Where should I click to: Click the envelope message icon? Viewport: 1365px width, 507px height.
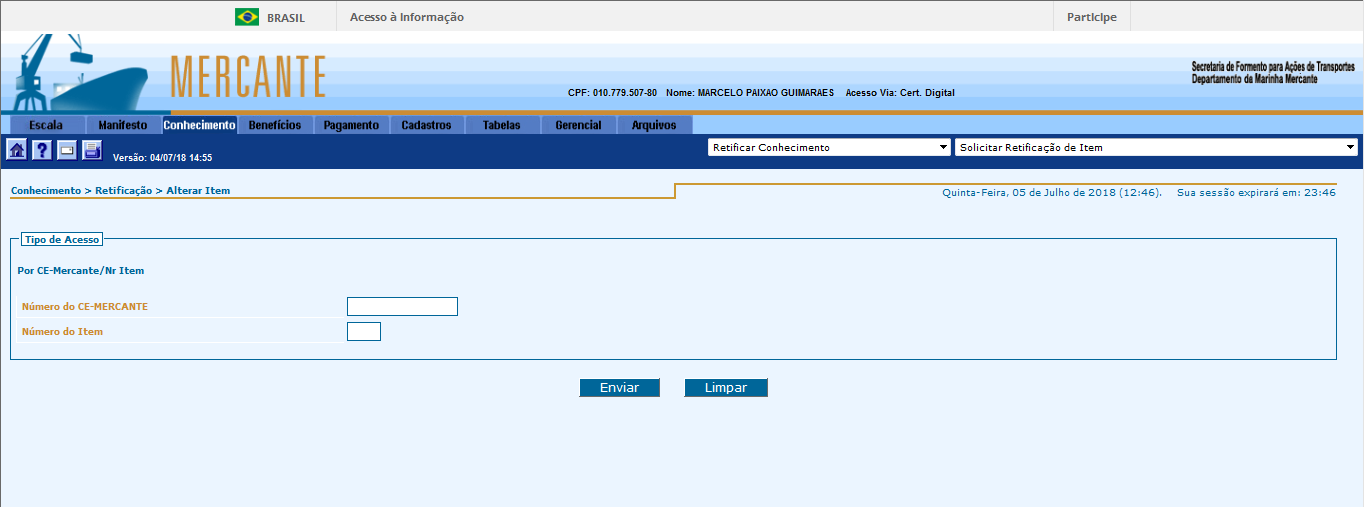pyautogui.click(x=67, y=151)
